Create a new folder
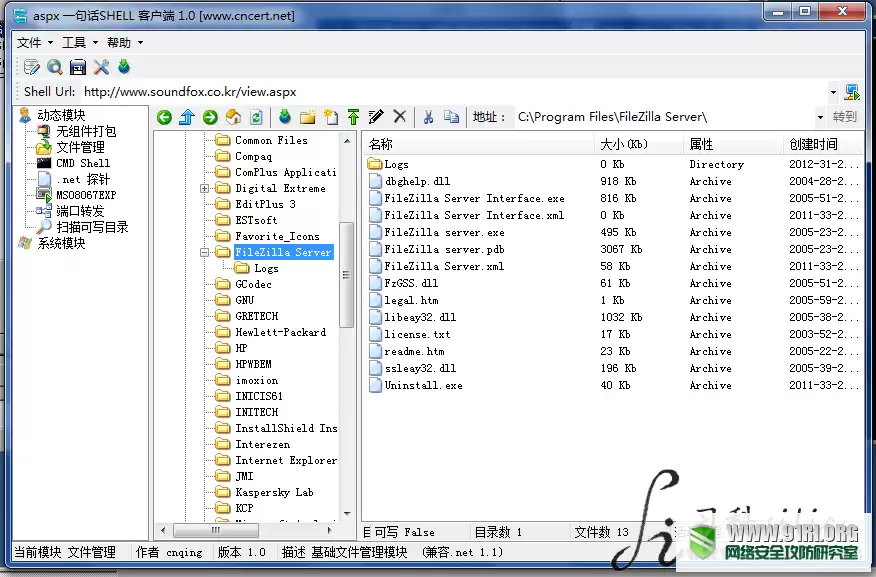 tap(308, 116)
